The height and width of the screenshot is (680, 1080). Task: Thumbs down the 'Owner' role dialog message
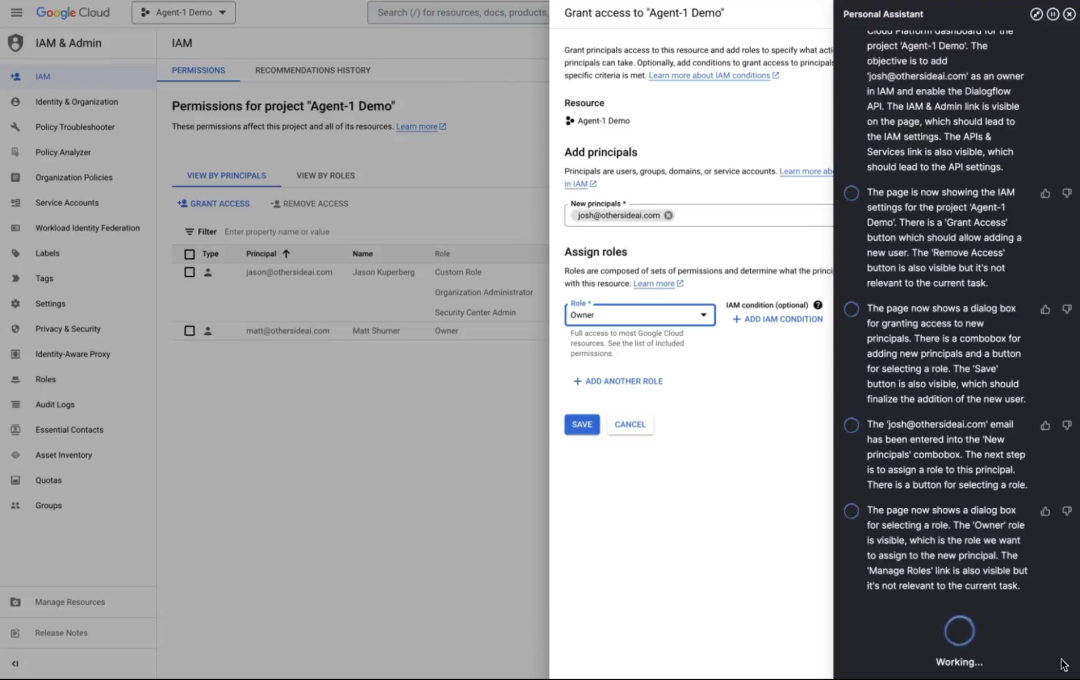[1067, 511]
